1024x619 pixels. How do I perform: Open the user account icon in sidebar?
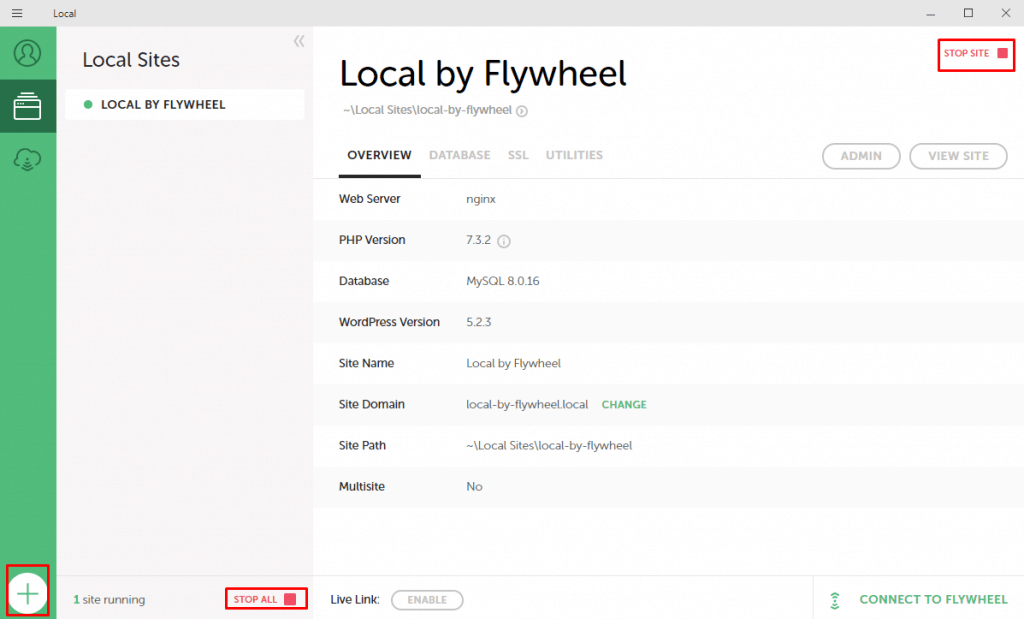pyautogui.click(x=27, y=53)
